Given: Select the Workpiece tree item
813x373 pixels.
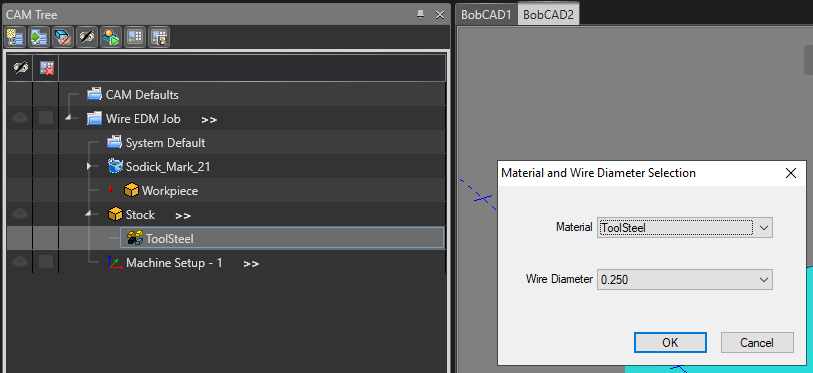Looking at the screenshot, I should 170,190.
